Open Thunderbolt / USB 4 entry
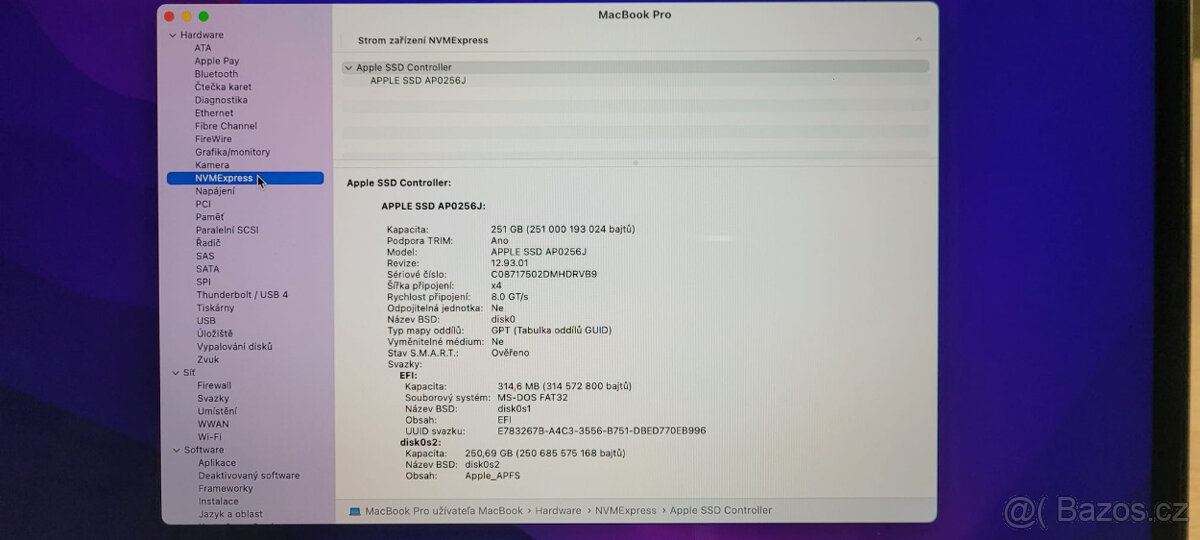1200x540 pixels. (x=242, y=295)
